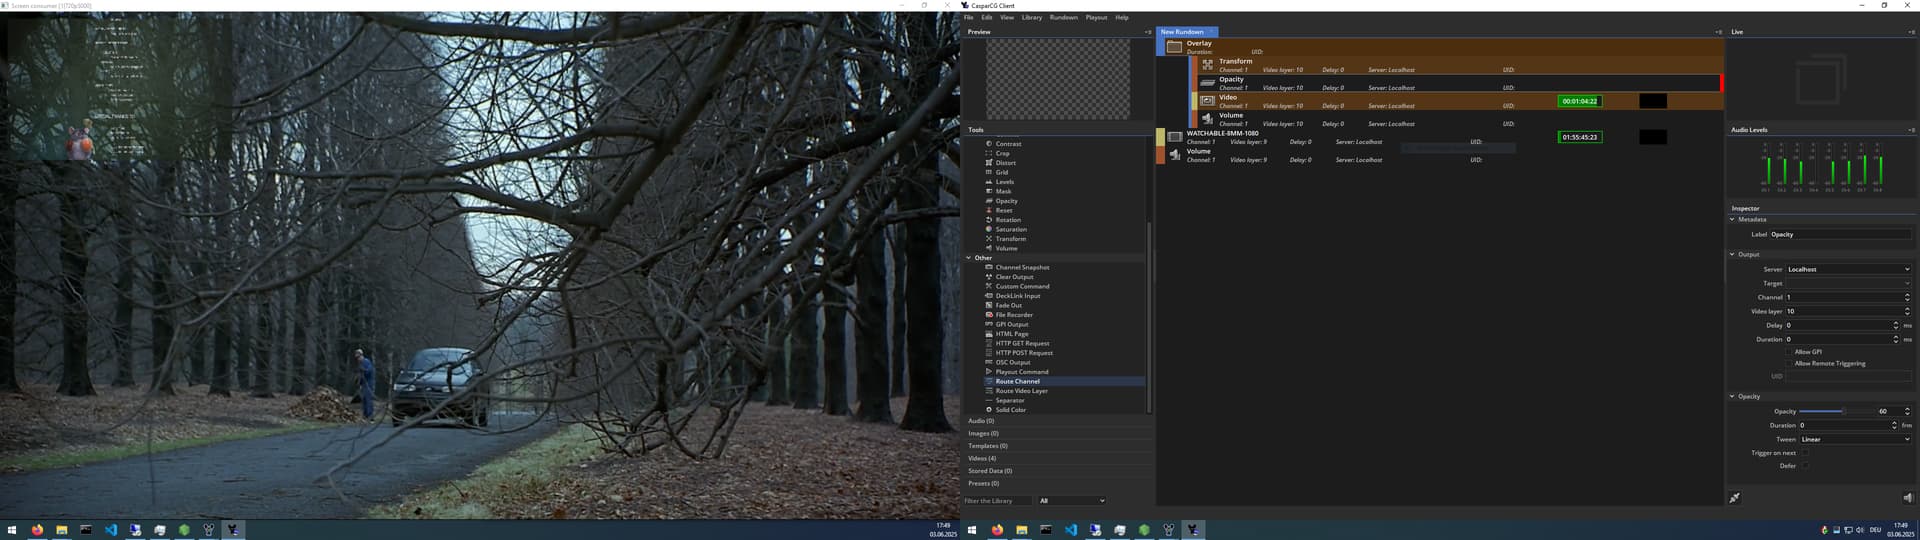
Task: Open the File menu
Action: (x=968, y=17)
